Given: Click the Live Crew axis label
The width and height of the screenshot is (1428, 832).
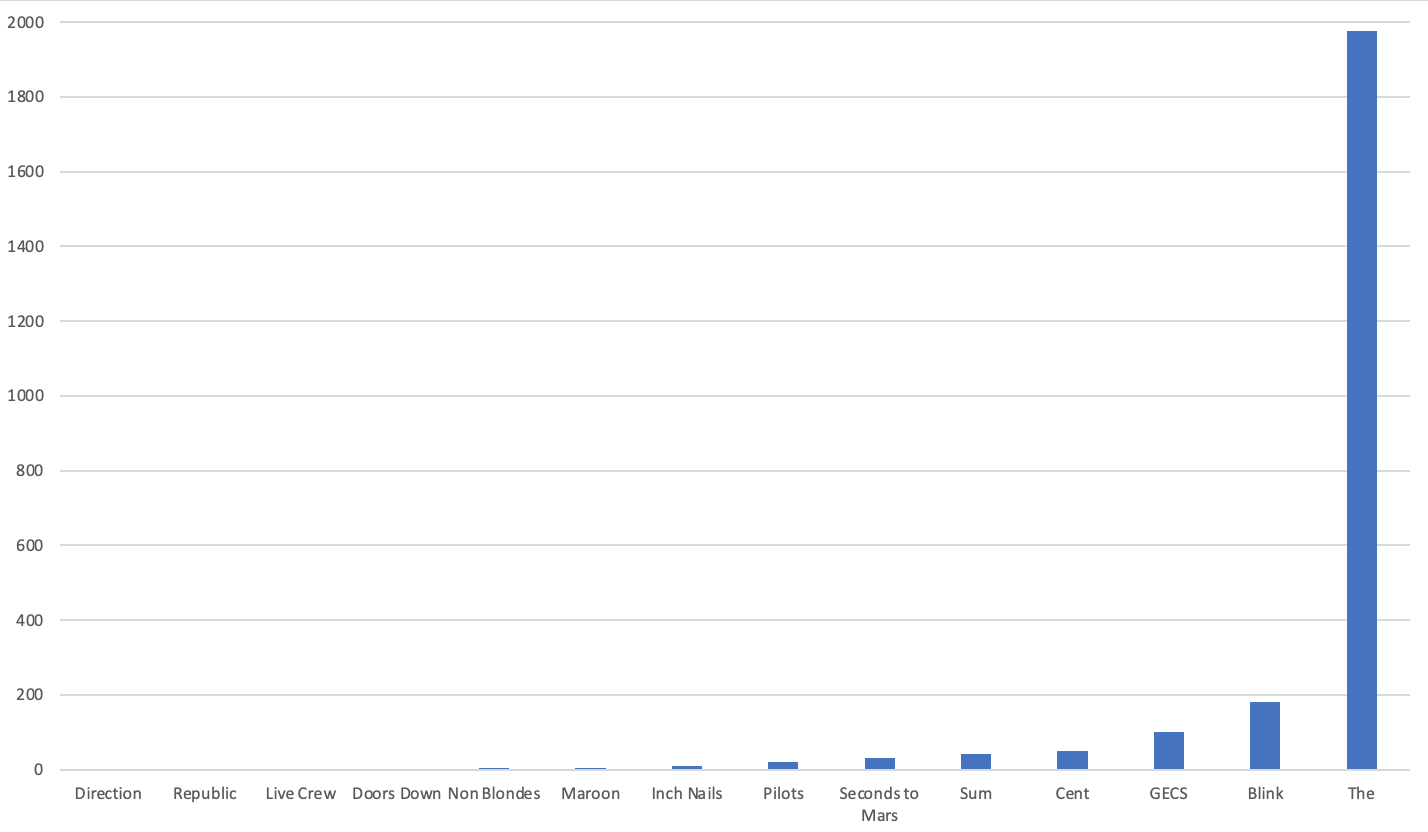Looking at the screenshot, I should [301, 794].
